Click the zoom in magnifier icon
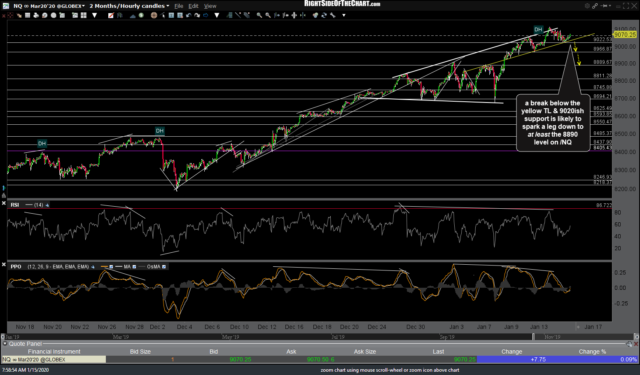The image size is (640, 375). pyautogui.click(x=259, y=16)
